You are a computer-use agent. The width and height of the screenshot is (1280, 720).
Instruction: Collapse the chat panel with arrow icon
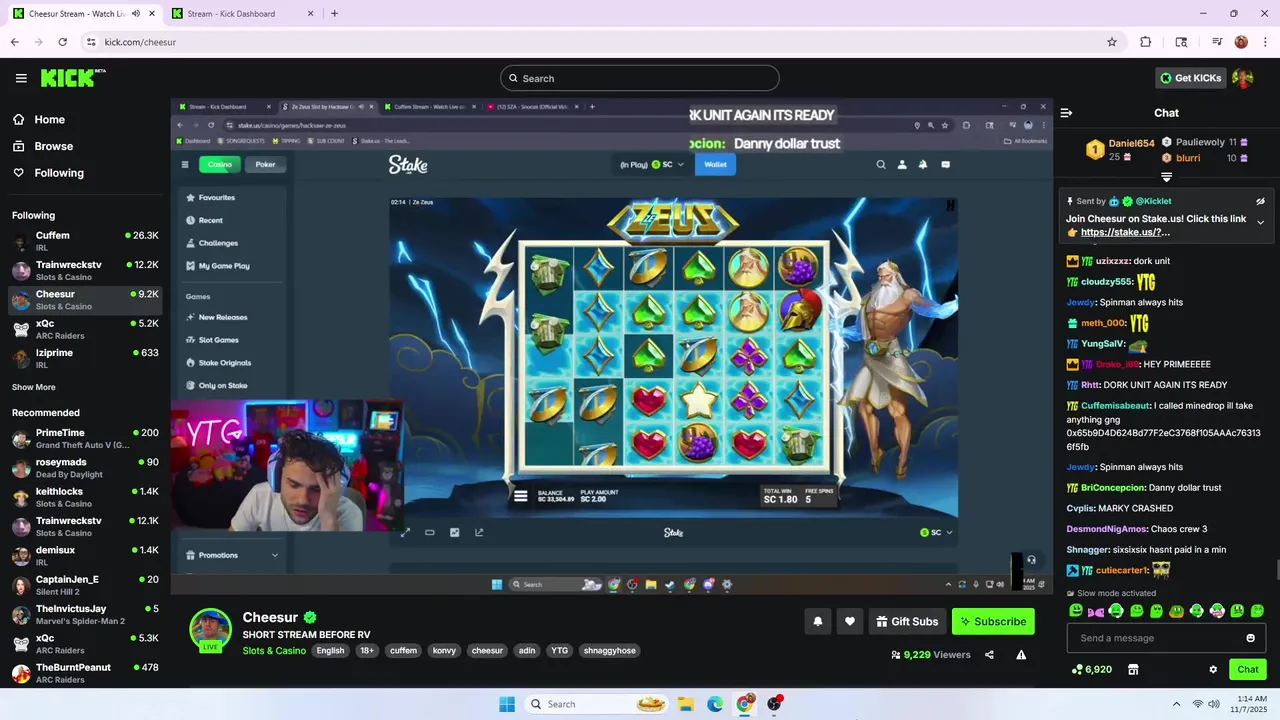pyautogui.click(x=1066, y=113)
